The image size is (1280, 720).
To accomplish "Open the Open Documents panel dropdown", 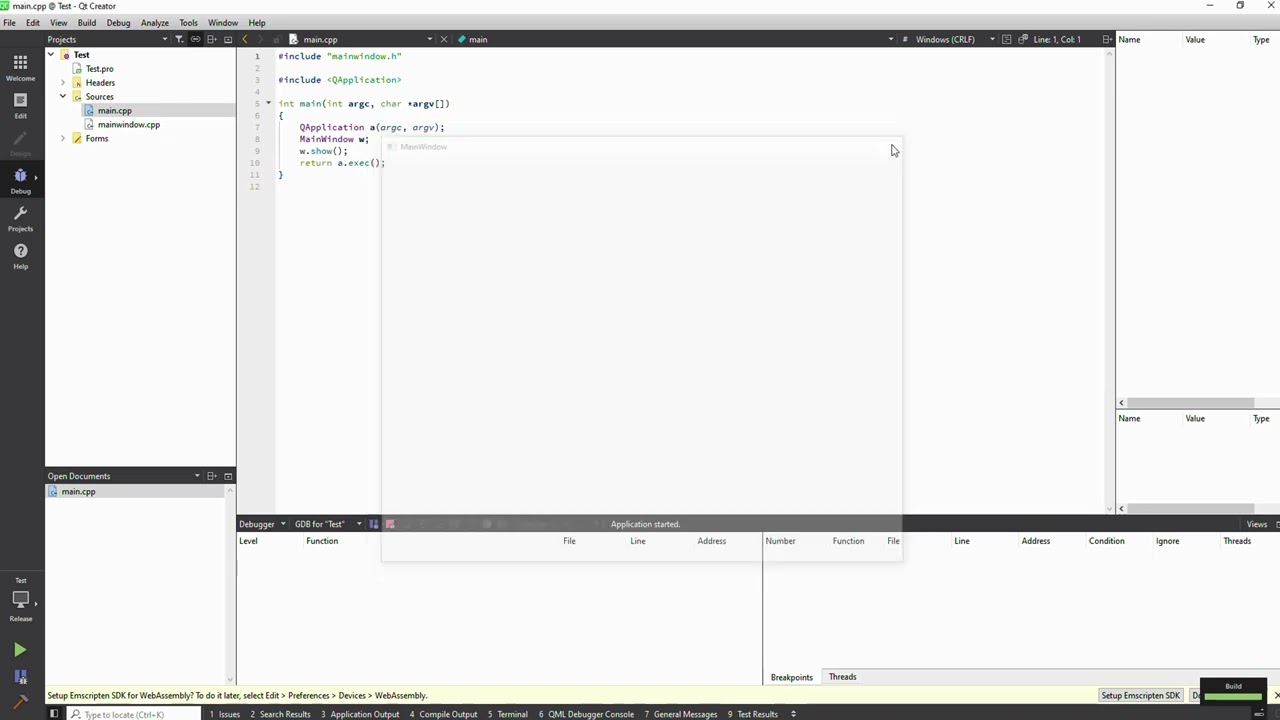I will tap(197, 476).
